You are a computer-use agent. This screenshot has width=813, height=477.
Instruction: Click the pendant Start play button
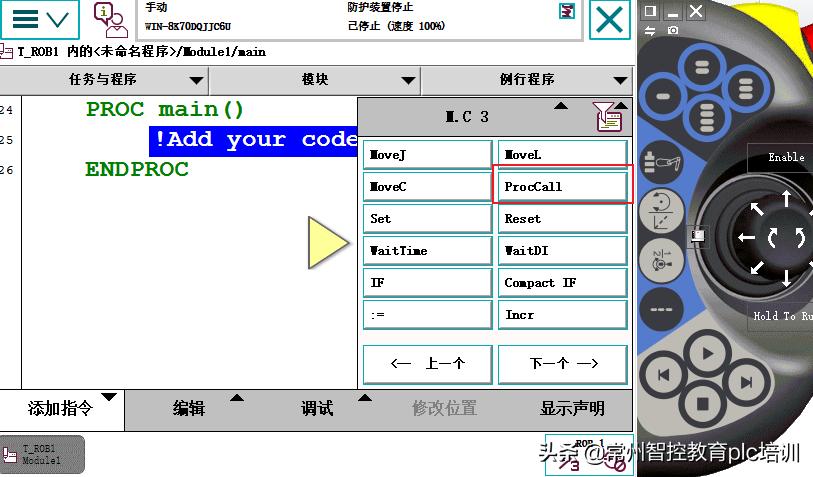[707, 354]
